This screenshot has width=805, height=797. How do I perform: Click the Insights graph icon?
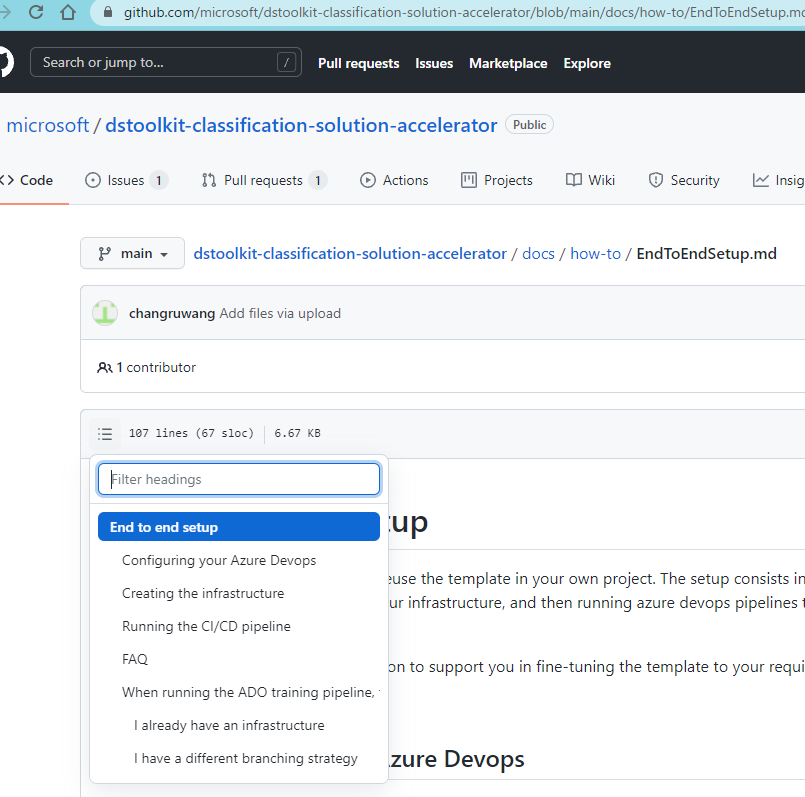(761, 180)
